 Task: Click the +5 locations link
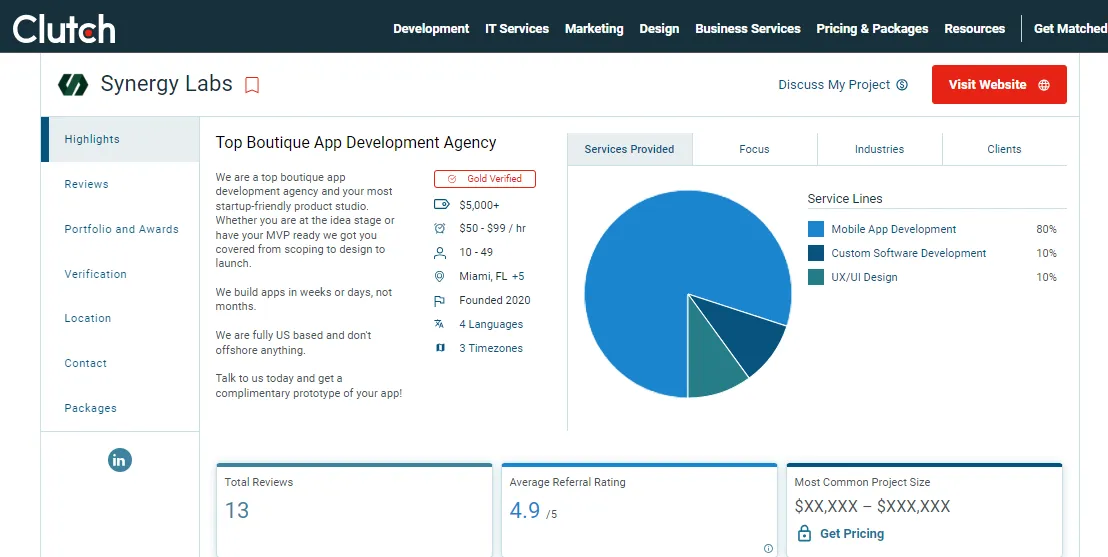tap(518, 276)
